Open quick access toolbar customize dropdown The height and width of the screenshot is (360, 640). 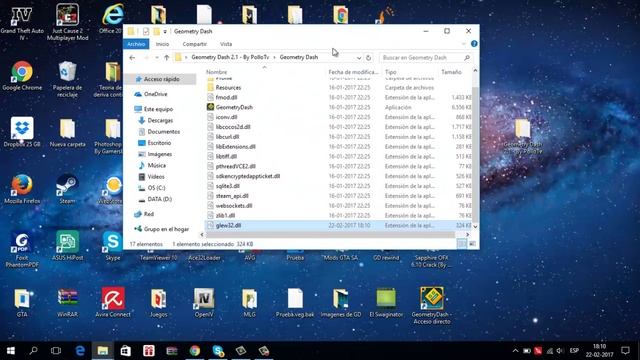click(165, 31)
